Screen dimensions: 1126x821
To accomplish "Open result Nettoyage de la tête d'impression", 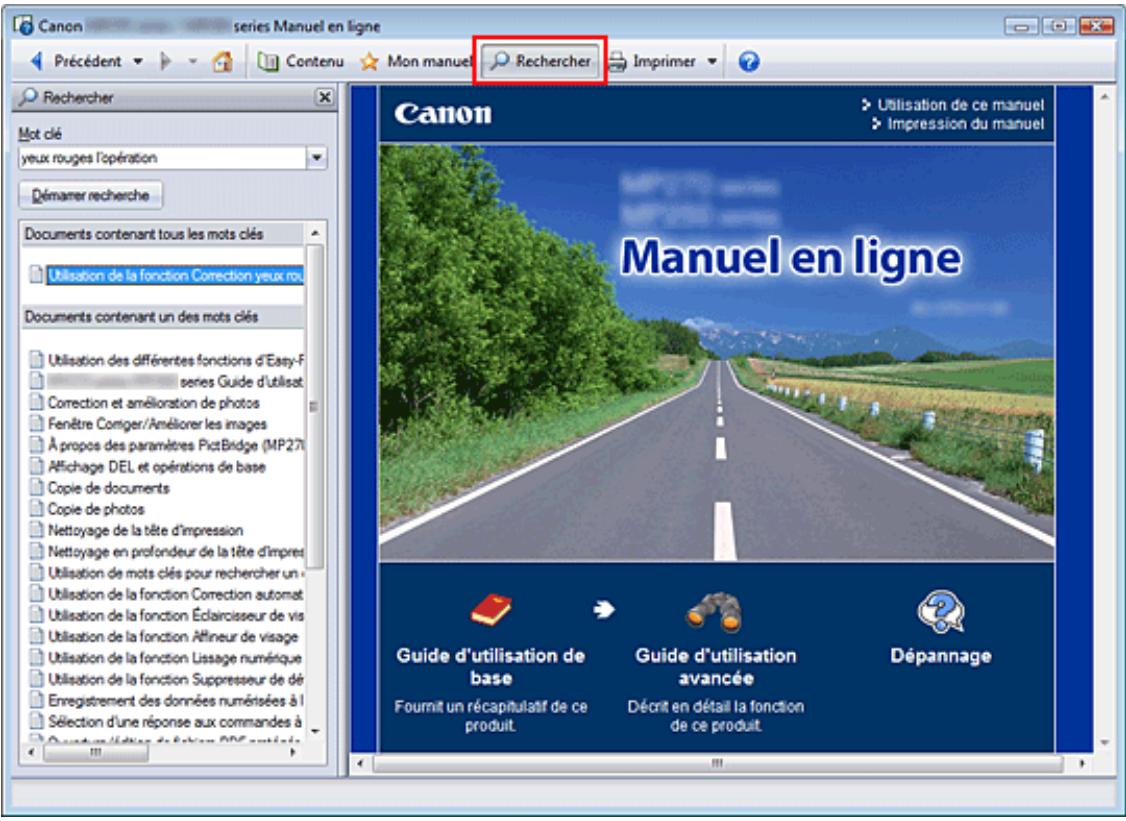I will coord(146,531).
